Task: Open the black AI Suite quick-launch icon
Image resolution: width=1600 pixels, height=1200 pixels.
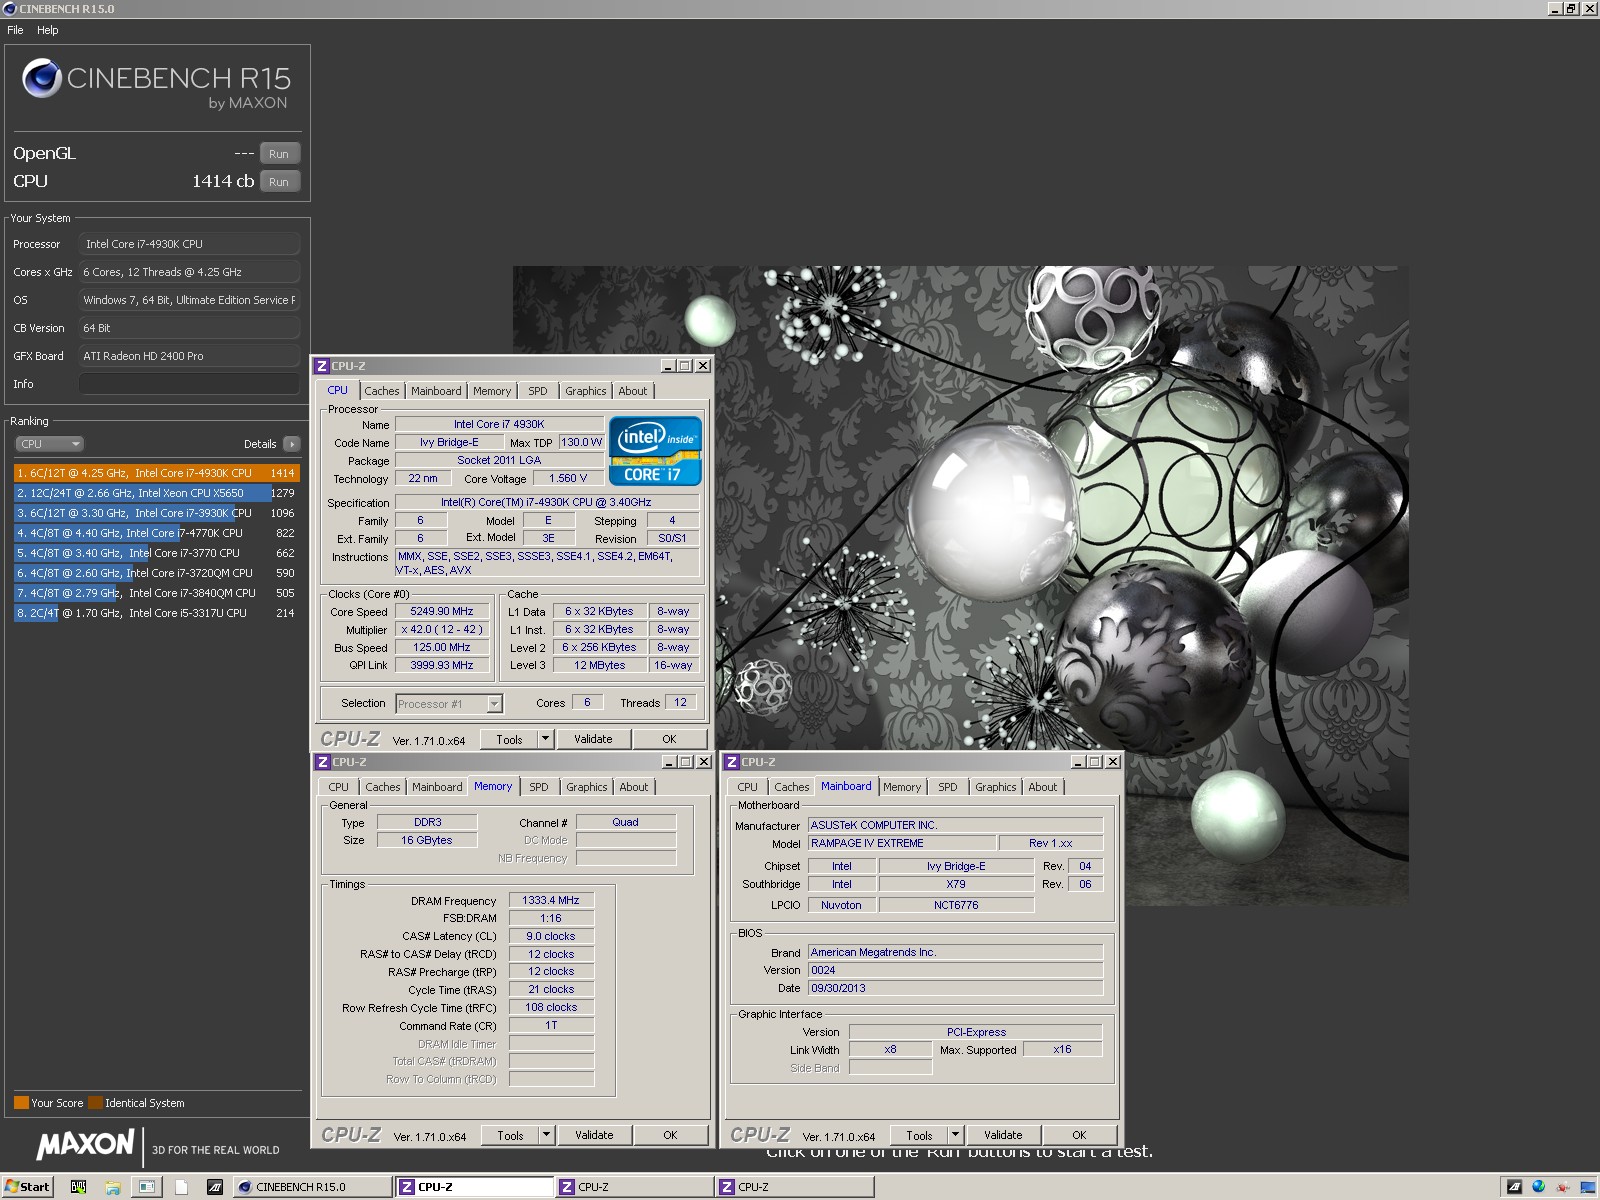Action: click(x=215, y=1187)
